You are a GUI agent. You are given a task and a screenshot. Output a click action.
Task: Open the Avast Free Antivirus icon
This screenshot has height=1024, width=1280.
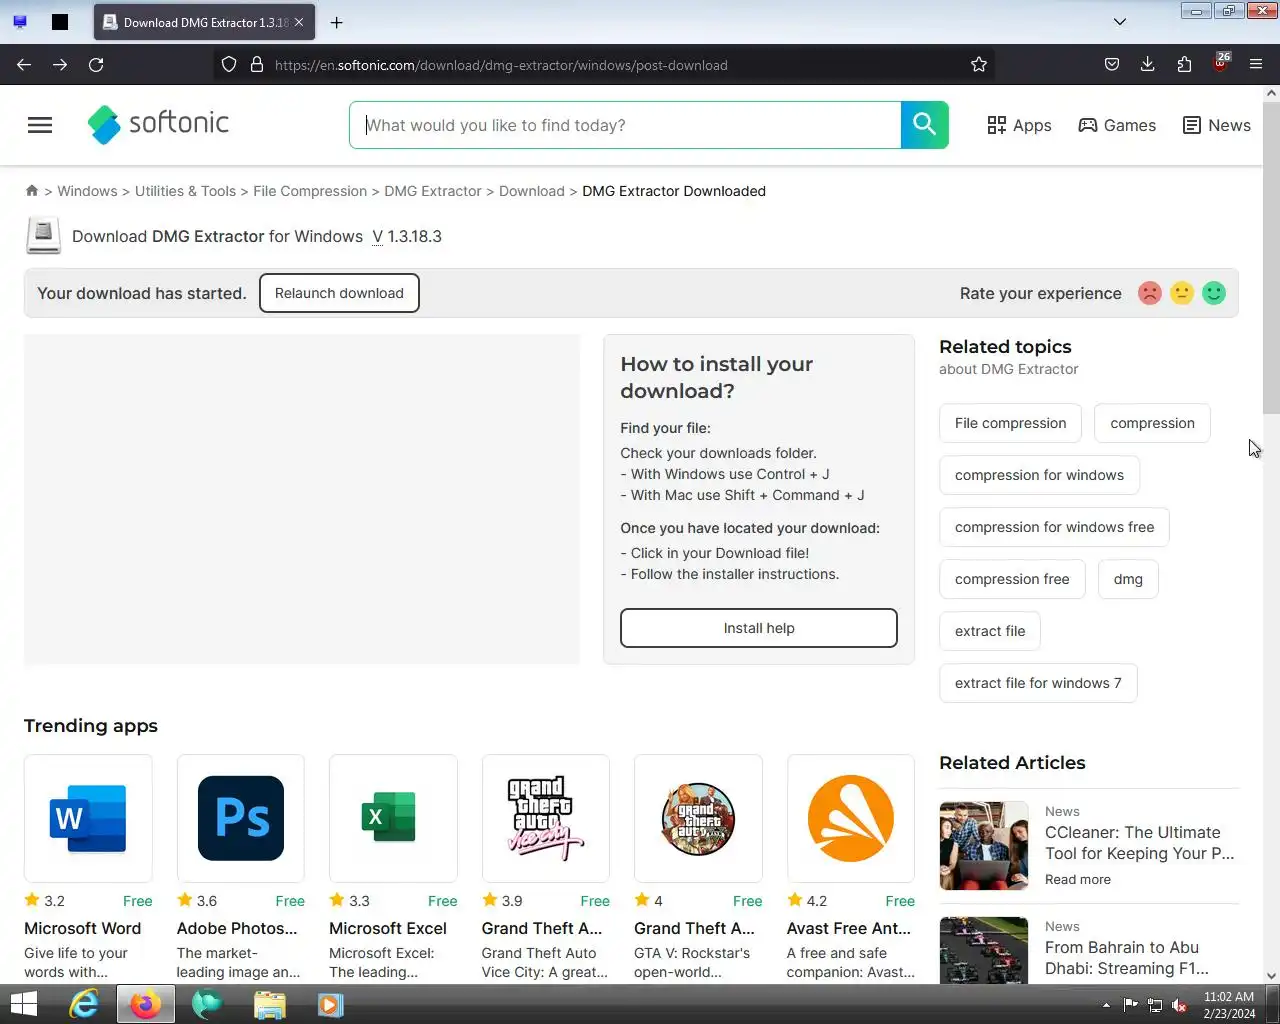[851, 818]
